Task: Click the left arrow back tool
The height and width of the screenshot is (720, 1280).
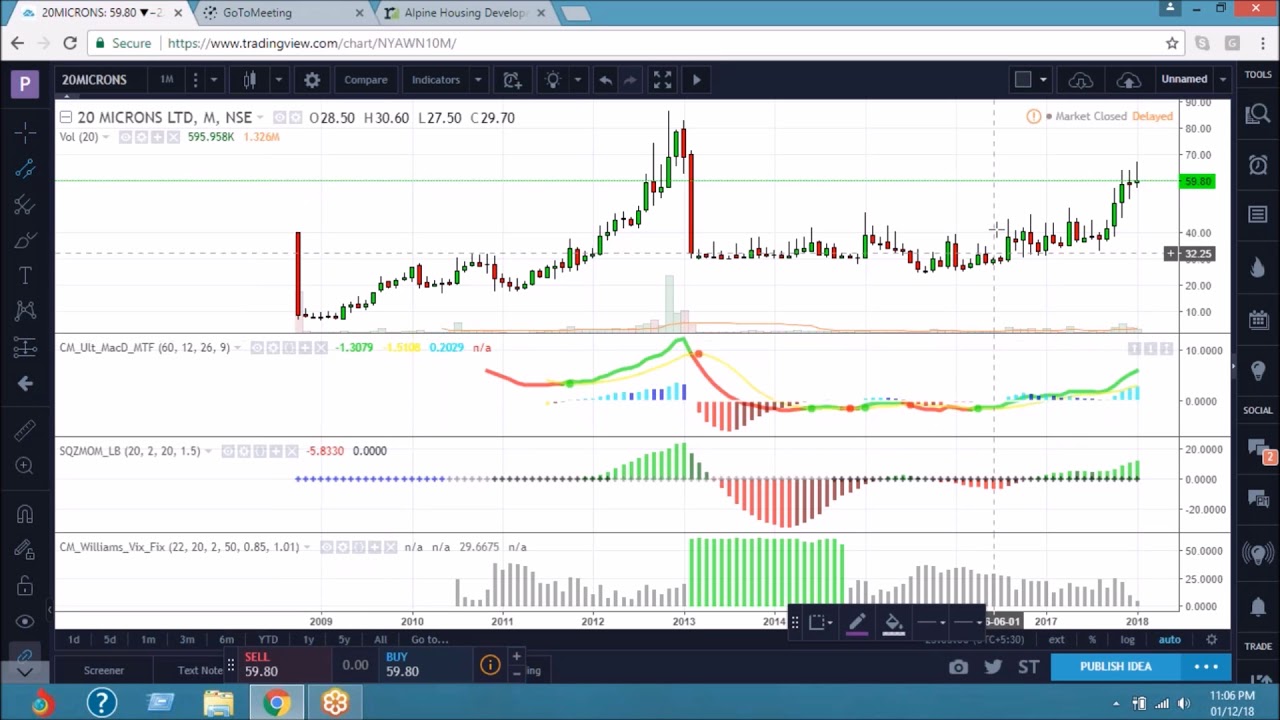Action: (x=25, y=383)
